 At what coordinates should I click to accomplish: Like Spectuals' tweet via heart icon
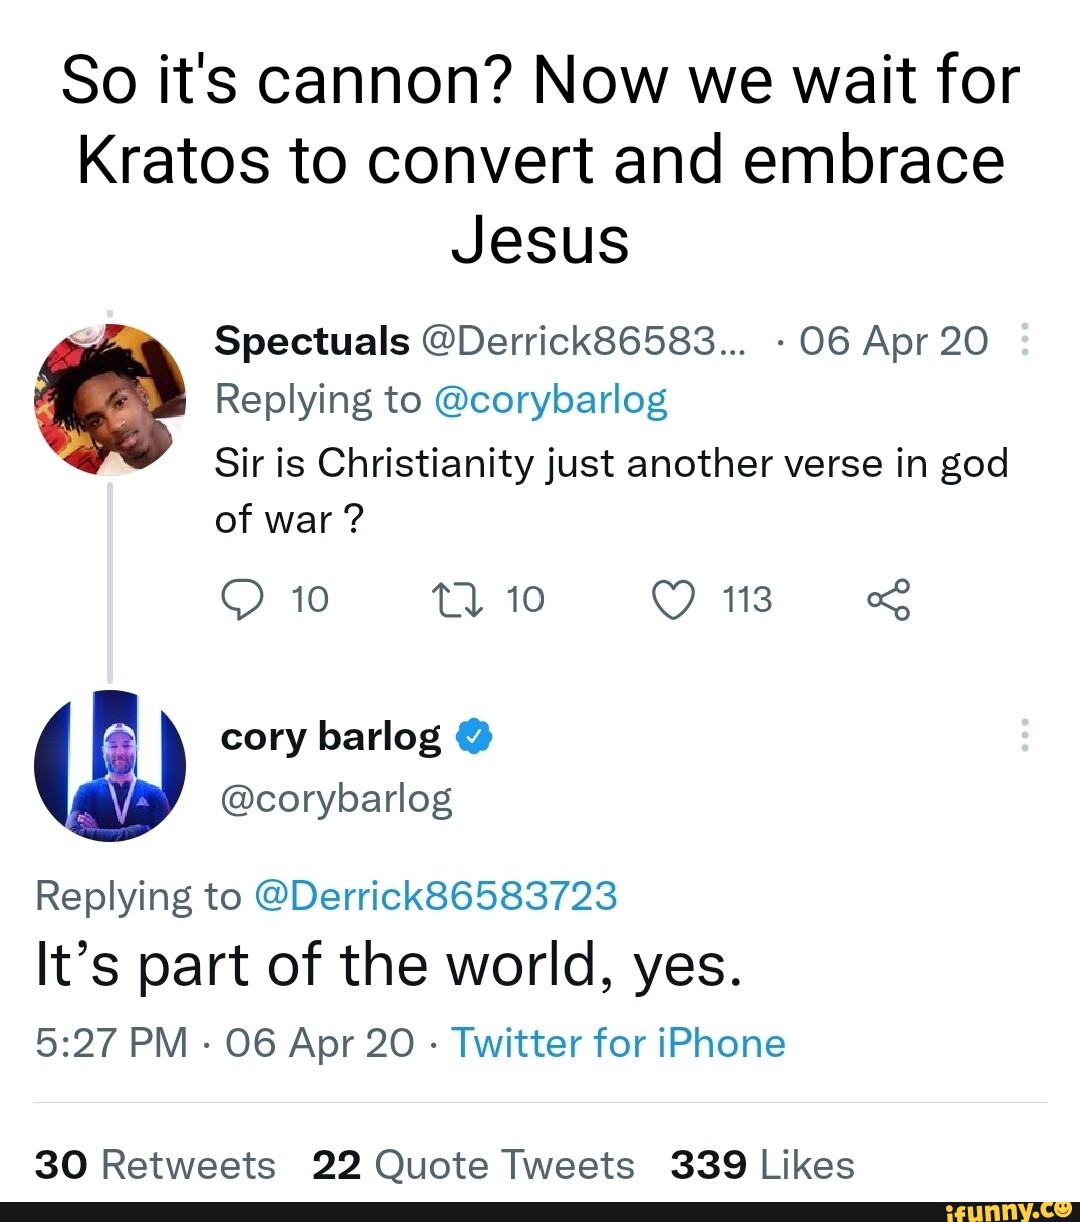pos(673,599)
